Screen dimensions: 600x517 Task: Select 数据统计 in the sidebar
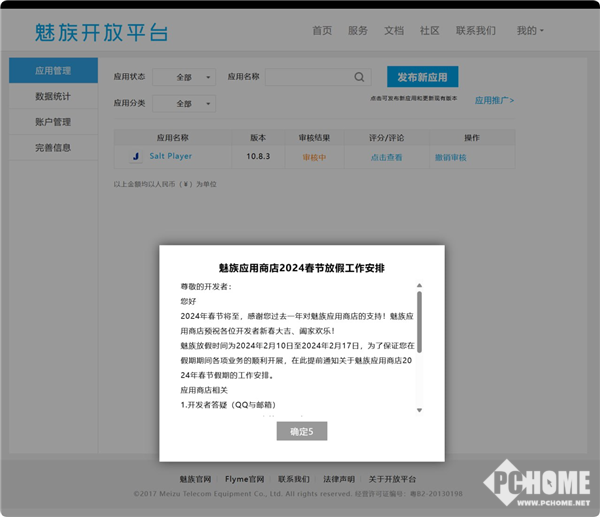[53, 97]
